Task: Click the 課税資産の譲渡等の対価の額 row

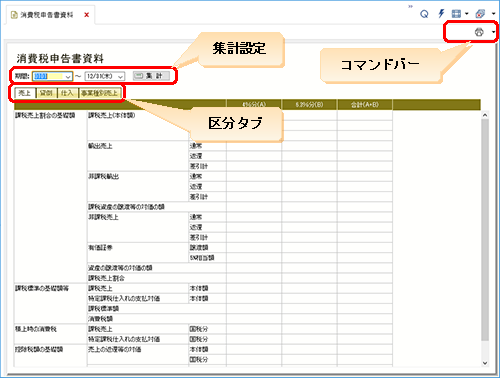Action: tap(126, 207)
